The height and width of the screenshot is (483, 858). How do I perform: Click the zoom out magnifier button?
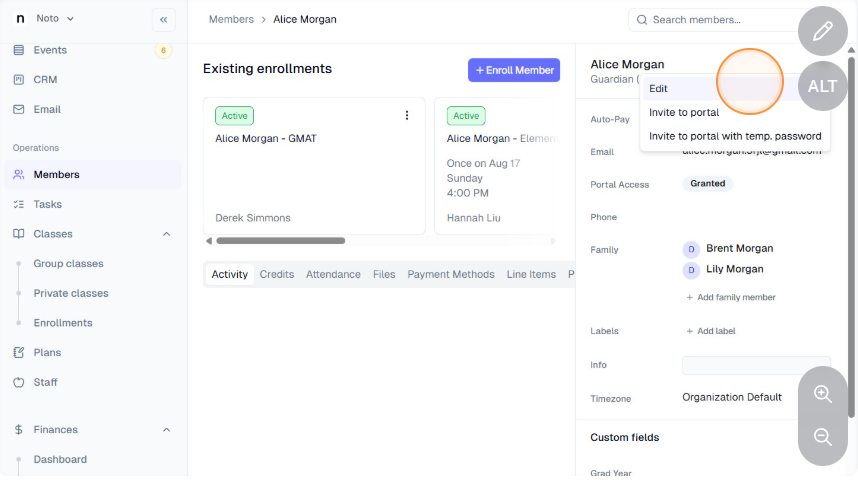click(822, 437)
